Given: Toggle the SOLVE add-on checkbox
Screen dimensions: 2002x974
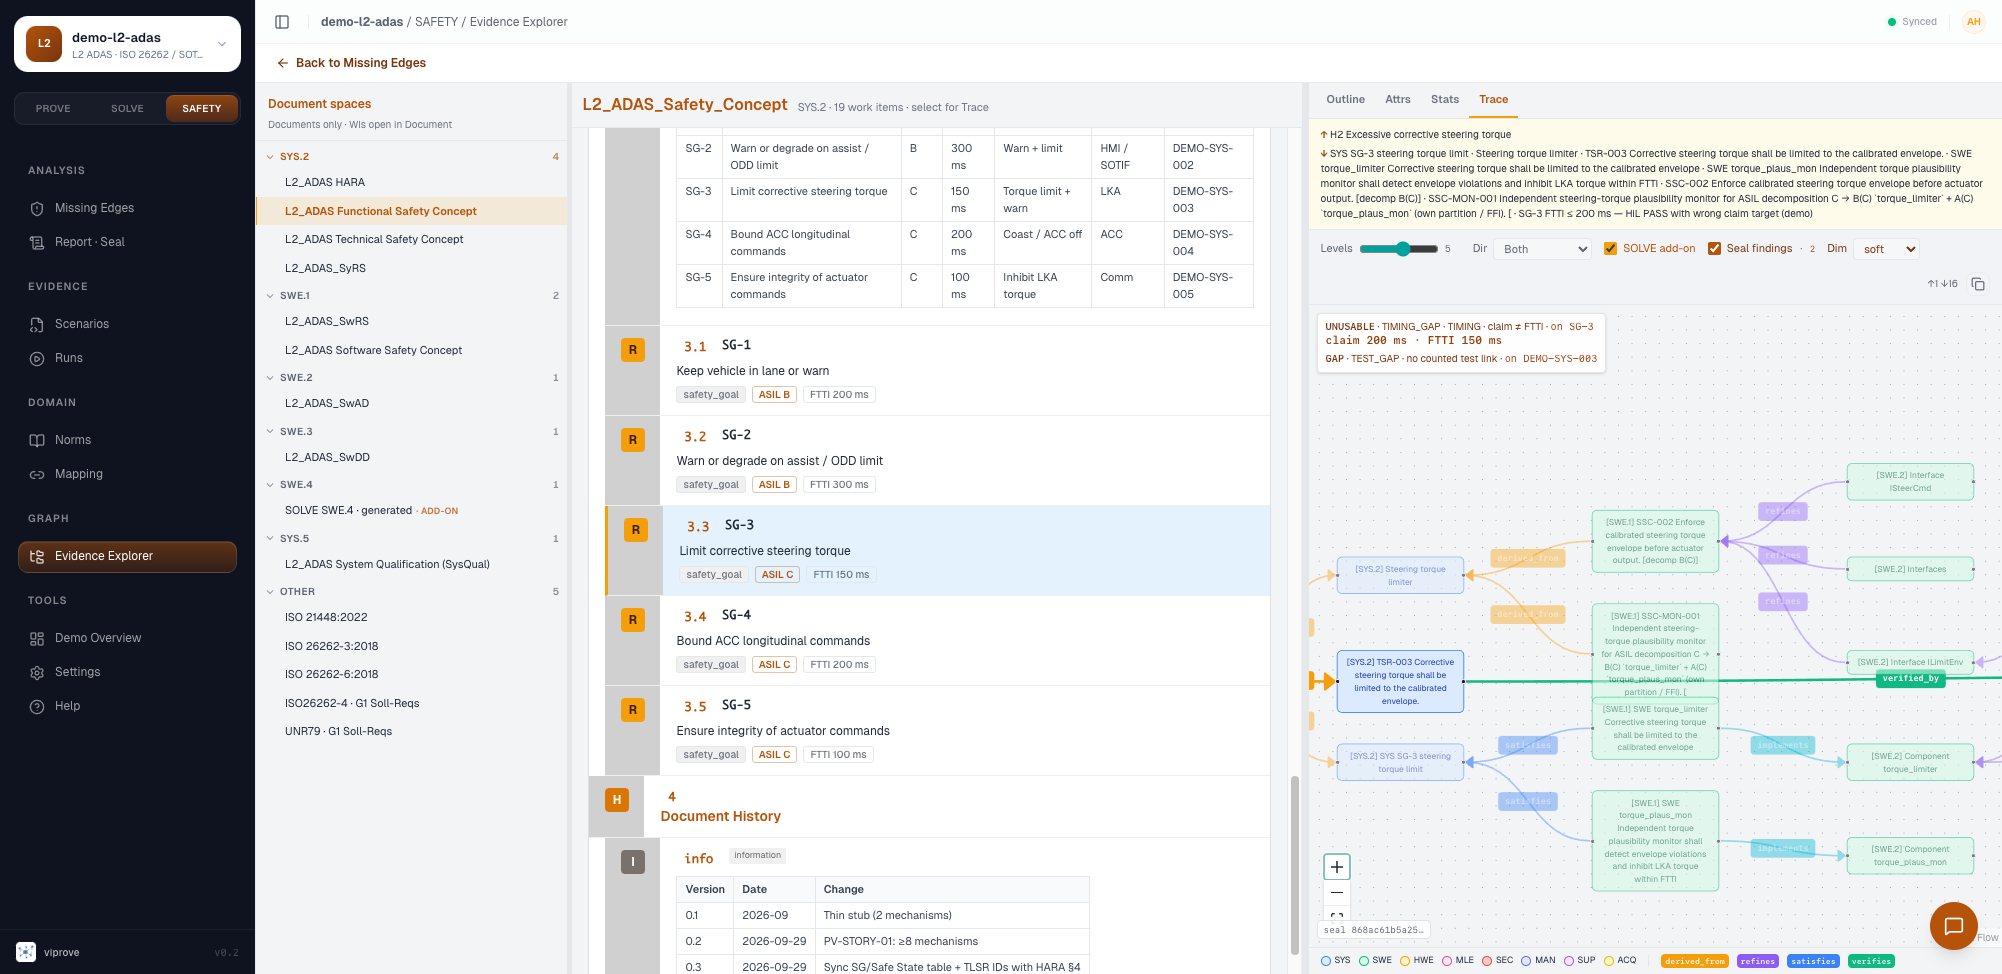Looking at the screenshot, I should pos(1610,249).
